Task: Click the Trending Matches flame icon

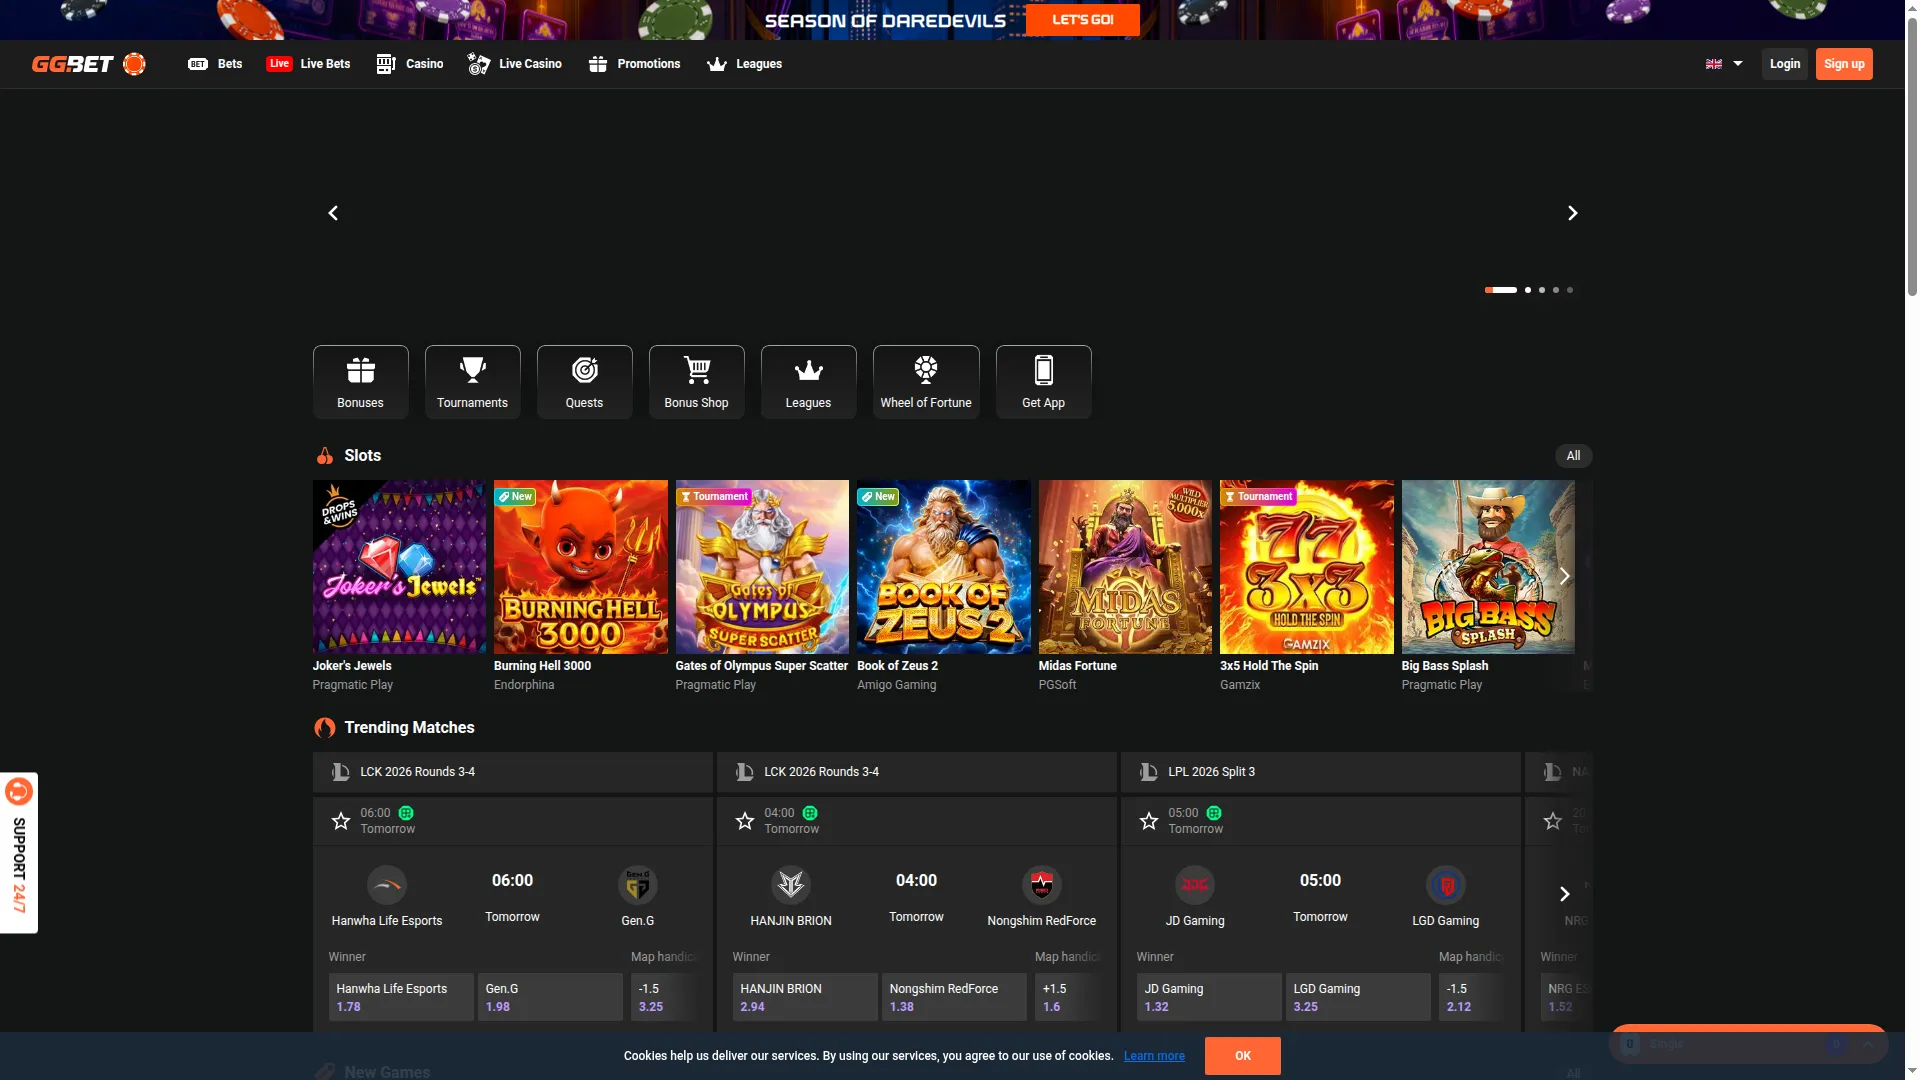Action: 325,728
